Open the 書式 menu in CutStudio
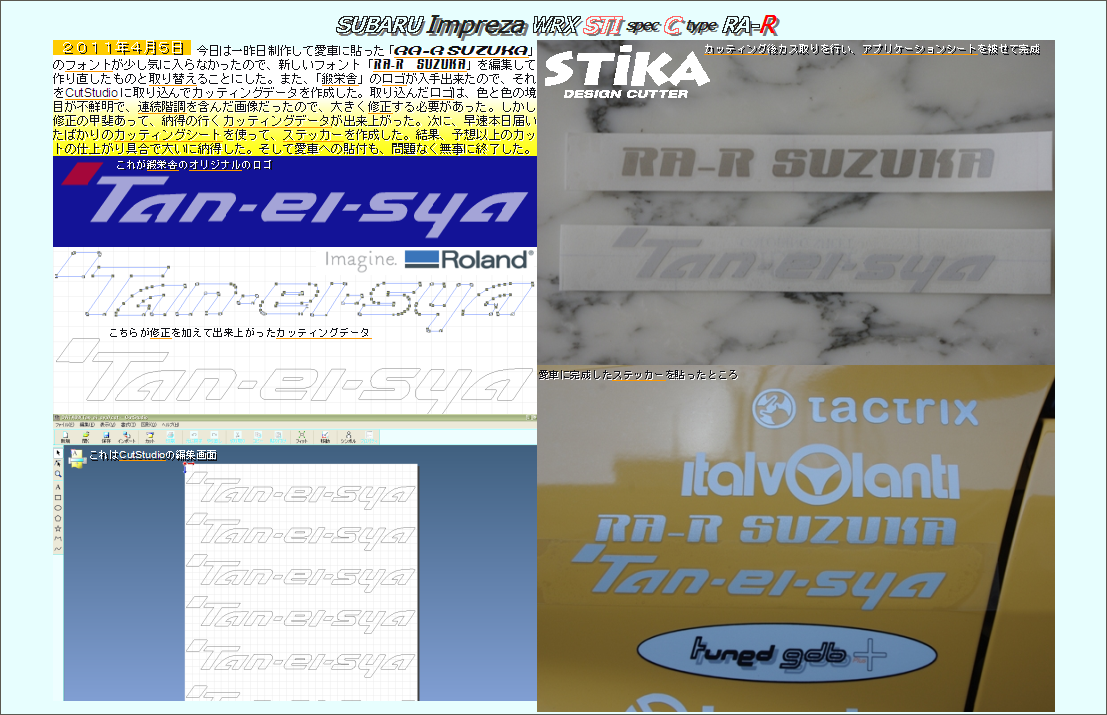 click(x=128, y=425)
